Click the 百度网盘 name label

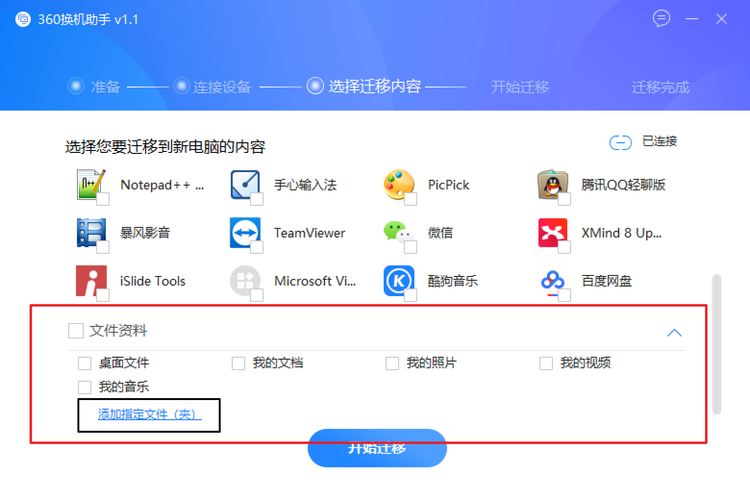pyautogui.click(x=607, y=281)
